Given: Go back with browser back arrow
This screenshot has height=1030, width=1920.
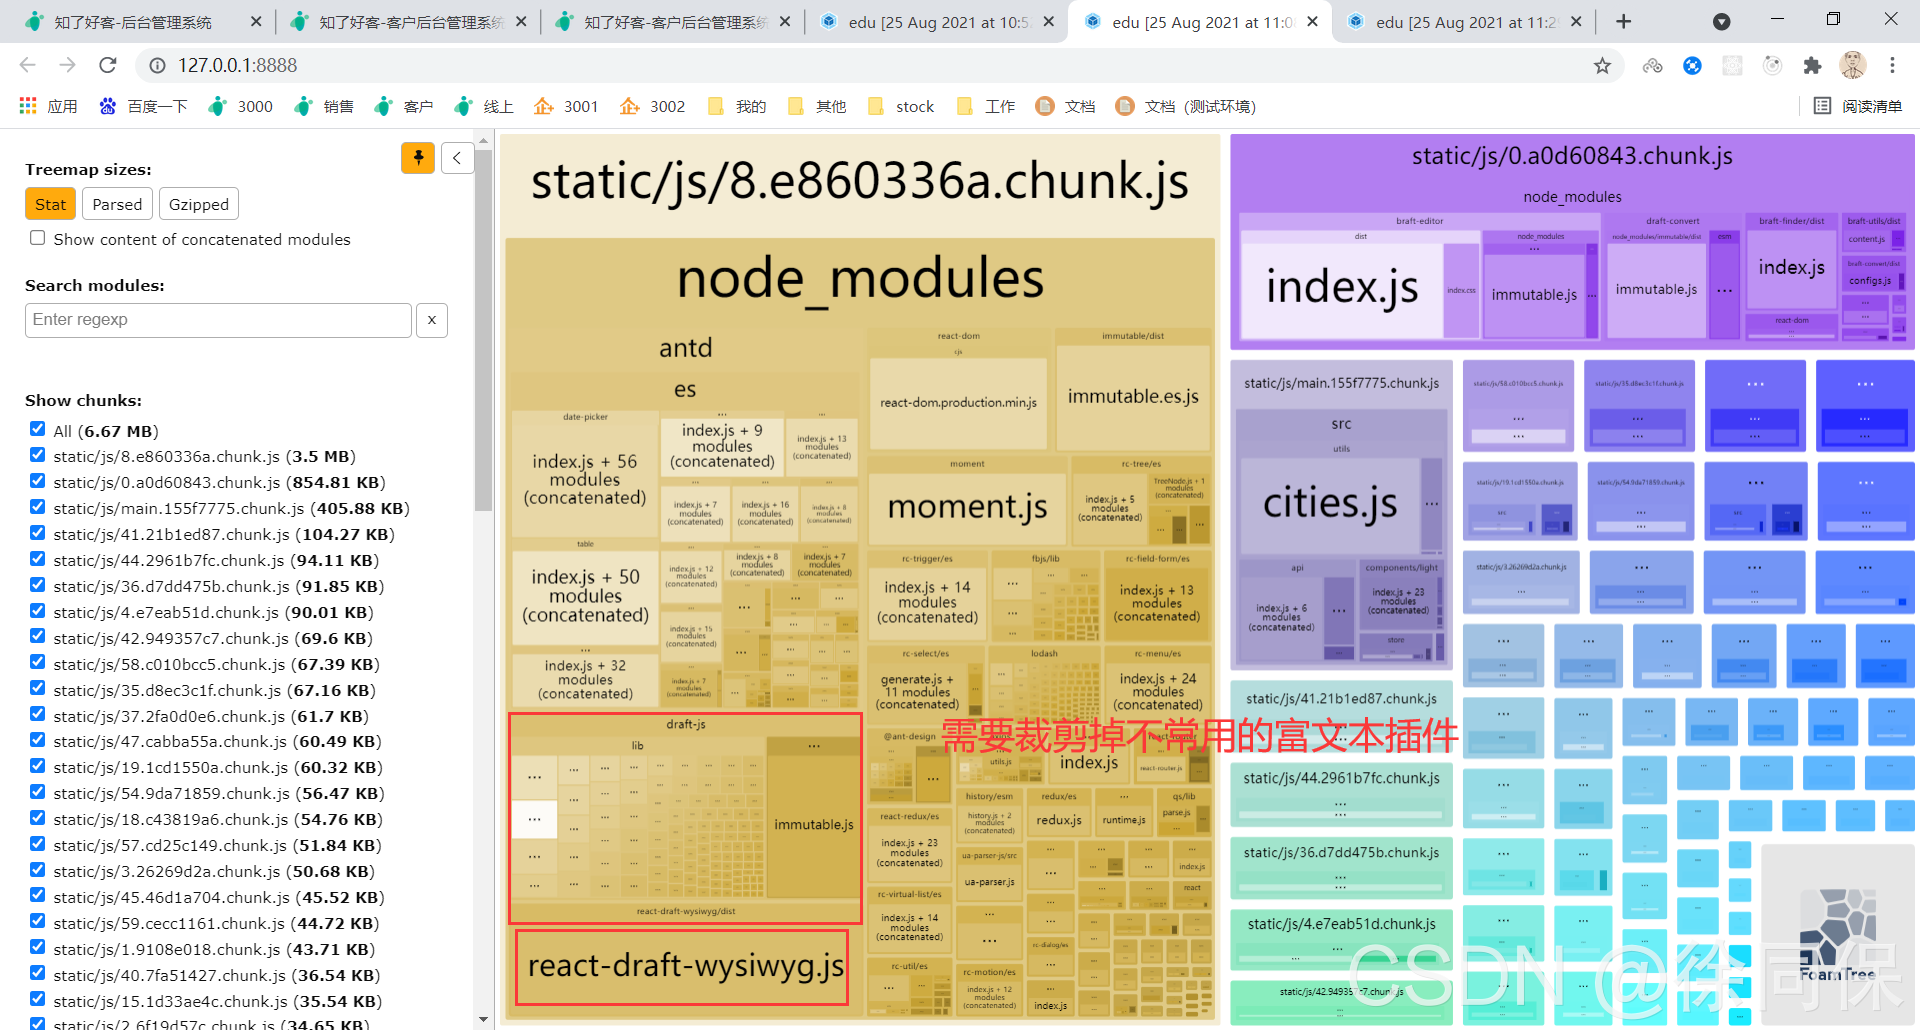Looking at the screenshot, I should click(x=27, y=65).
